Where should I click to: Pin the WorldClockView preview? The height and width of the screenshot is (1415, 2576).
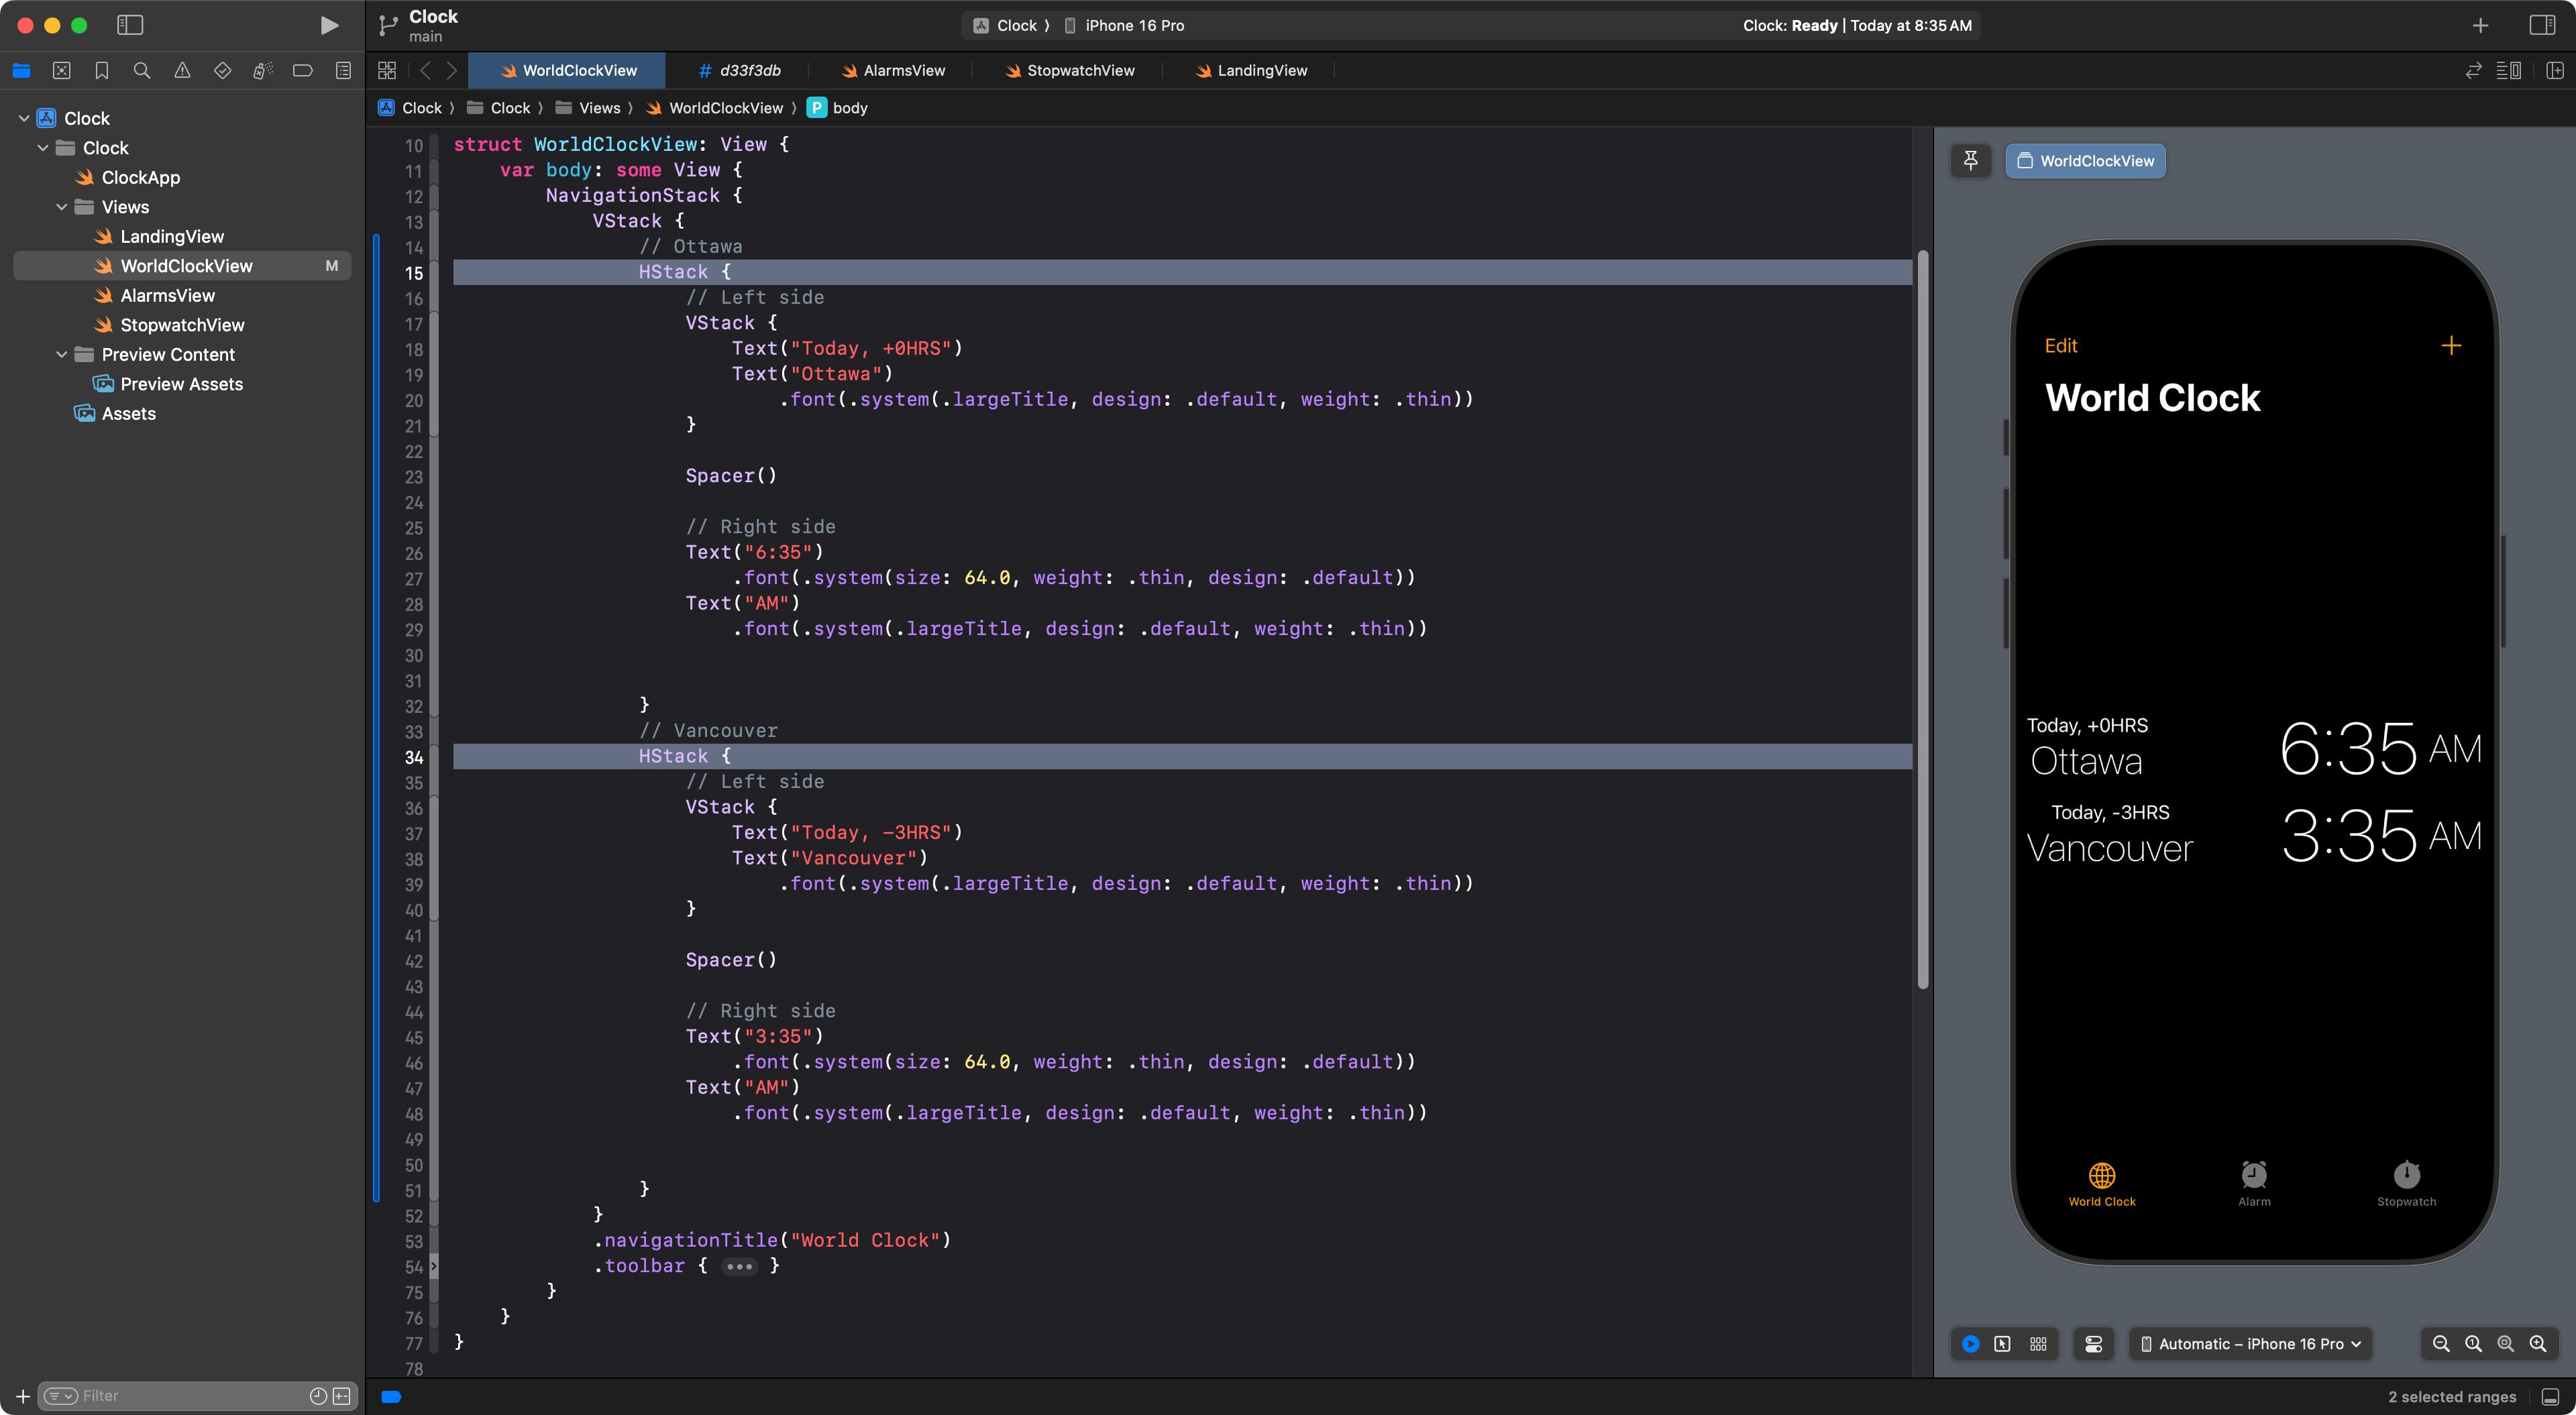tap(1970, 160)
